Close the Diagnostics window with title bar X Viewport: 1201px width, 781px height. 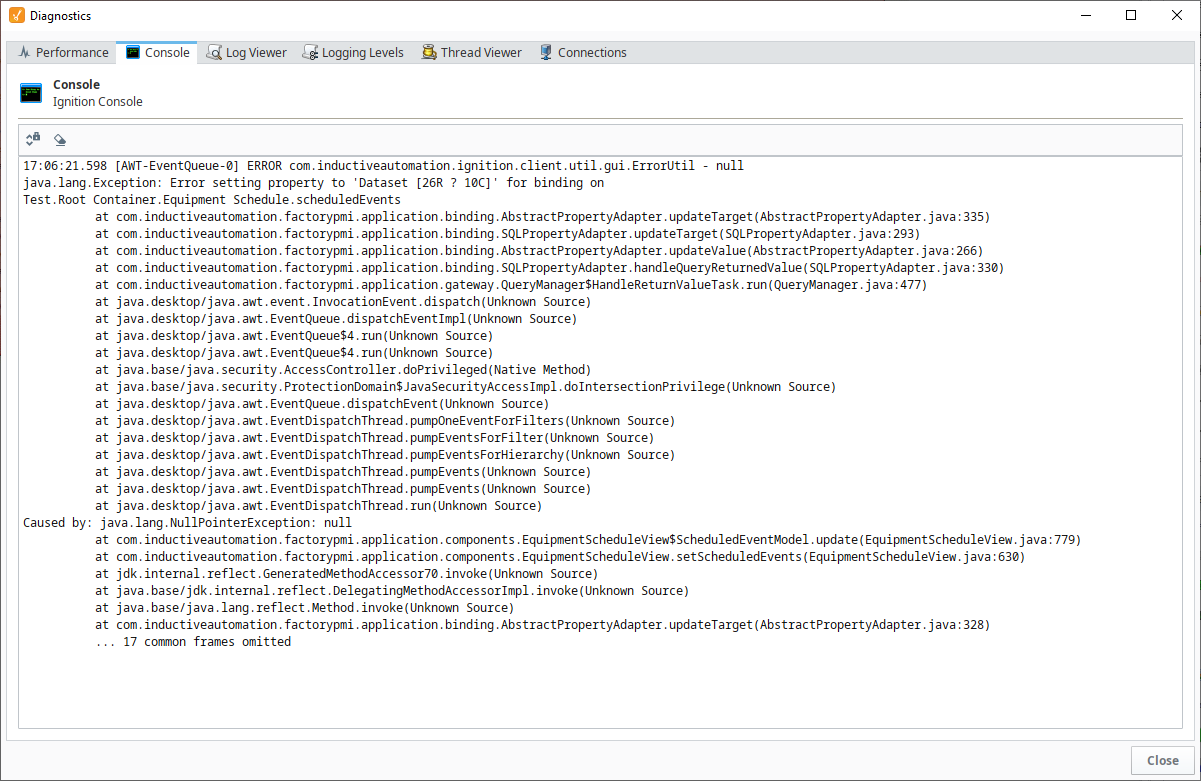pyautogui.click(x=1177, y=15)
